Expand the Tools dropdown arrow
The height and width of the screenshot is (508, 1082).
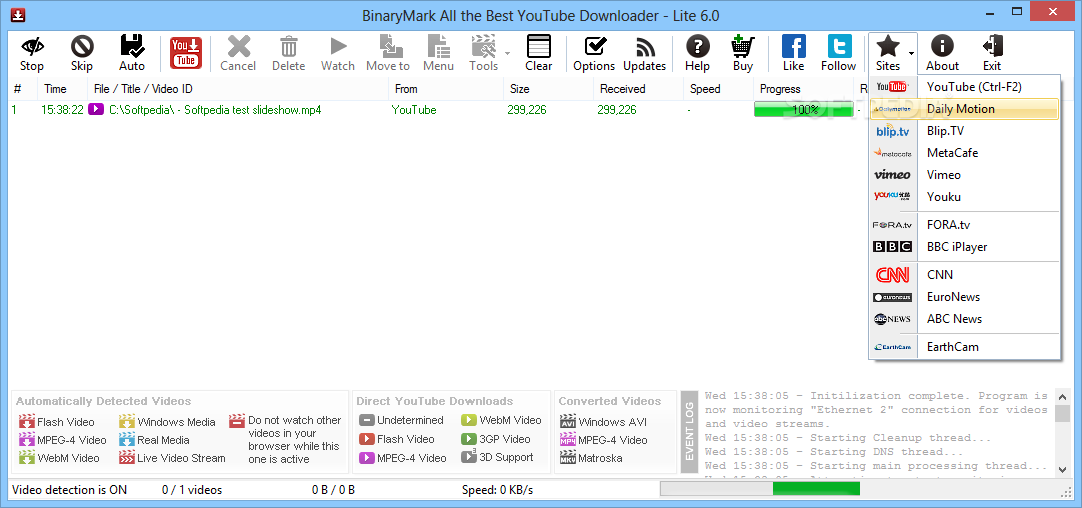[x=507, y=53]
